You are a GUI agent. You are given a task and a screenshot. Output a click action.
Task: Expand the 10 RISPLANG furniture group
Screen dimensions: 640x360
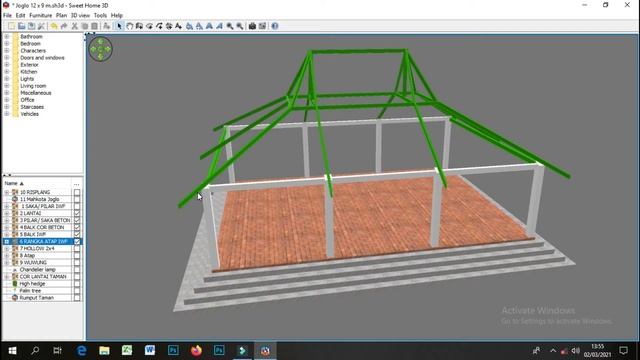click(7, 192)
